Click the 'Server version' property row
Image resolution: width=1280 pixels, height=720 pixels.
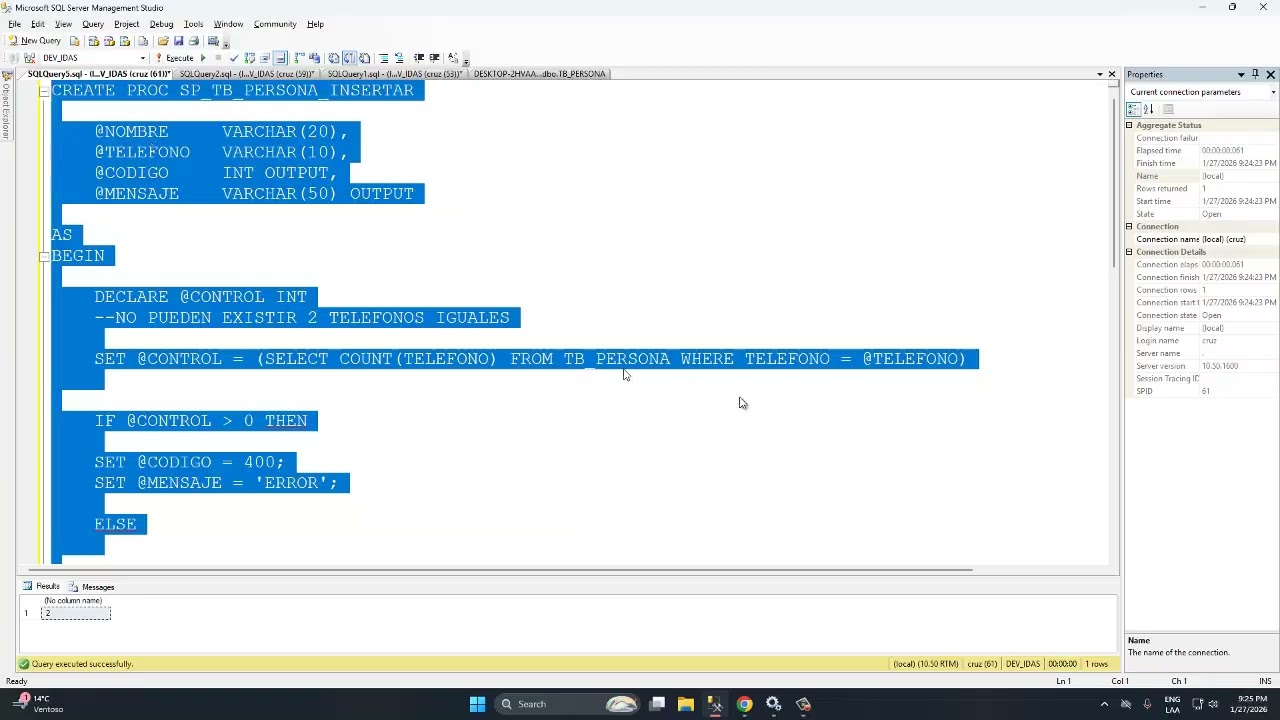1203,366
